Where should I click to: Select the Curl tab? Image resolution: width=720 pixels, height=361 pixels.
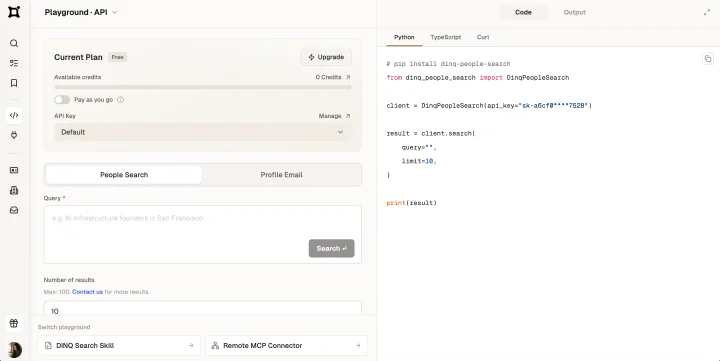coord(483,37)
